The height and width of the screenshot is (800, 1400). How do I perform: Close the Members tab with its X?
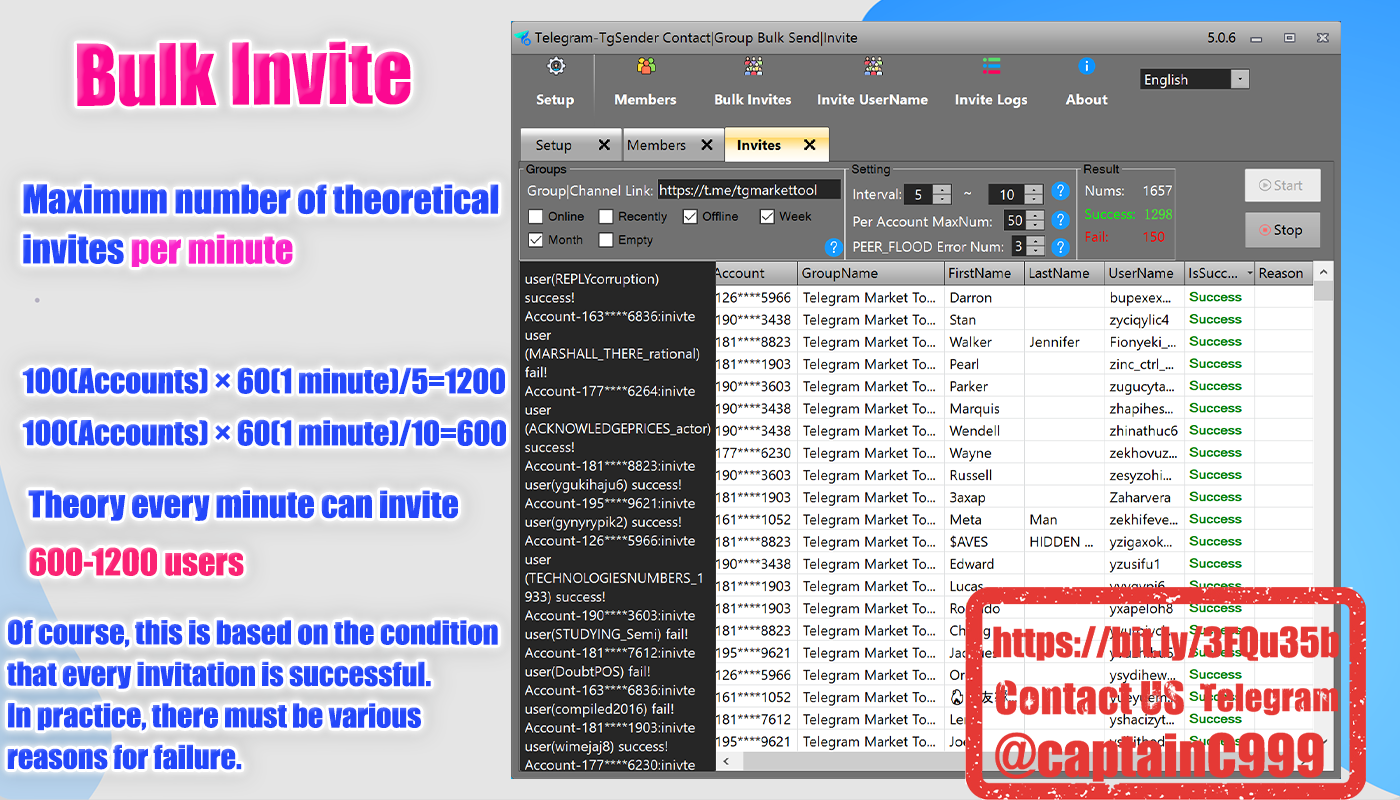(x=707, y=145)
